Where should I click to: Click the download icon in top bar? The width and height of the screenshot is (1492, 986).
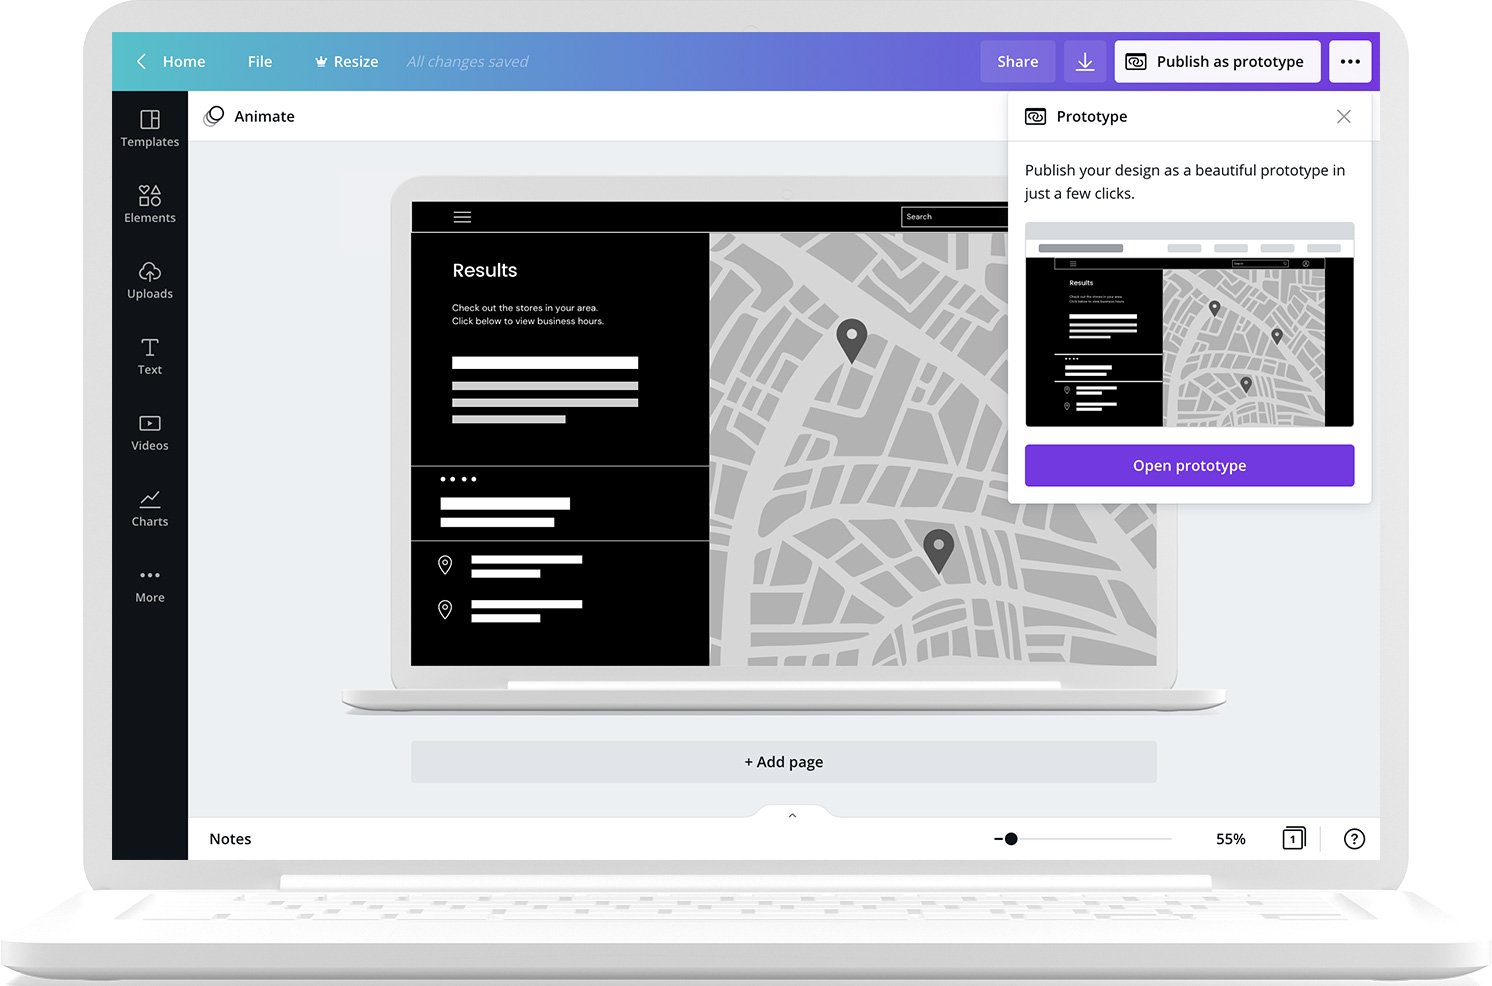tap(1085, 62)
